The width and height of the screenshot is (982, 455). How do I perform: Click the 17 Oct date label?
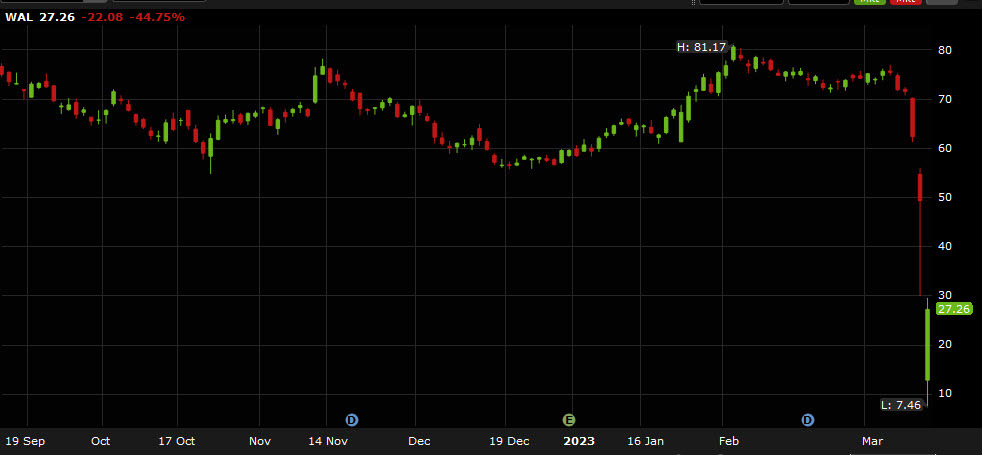pos(178,440)
